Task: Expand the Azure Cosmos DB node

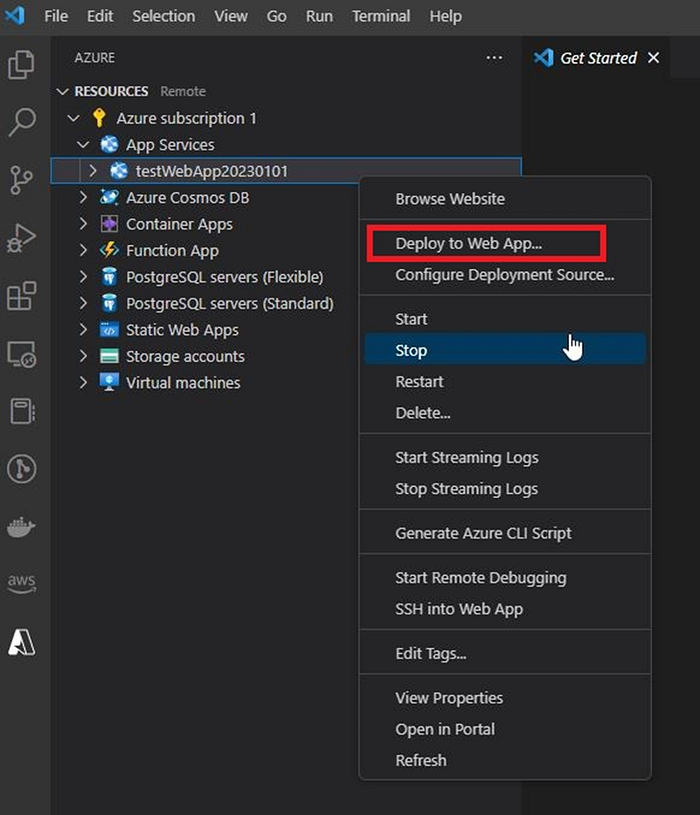Action: click(x=83, y=197)
